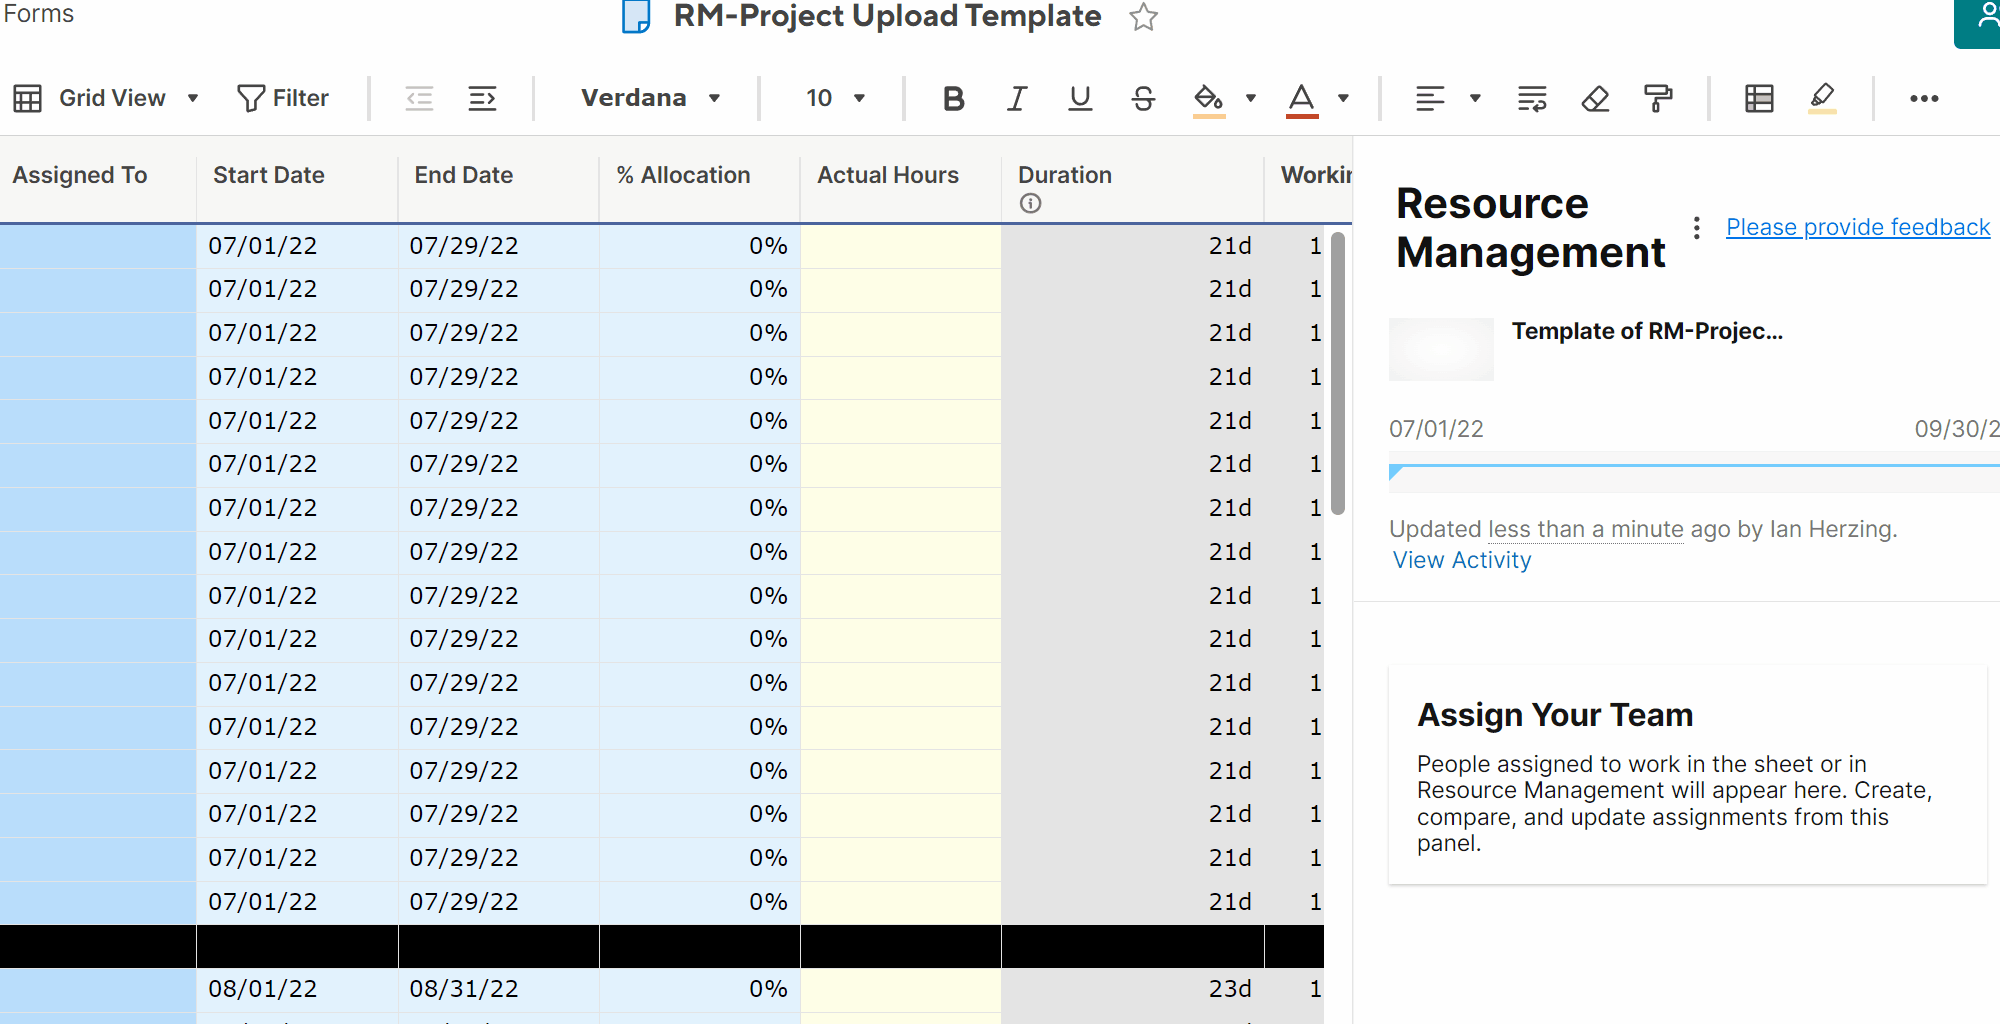Image resolution: width=2000 pixels, height=1024 pixels.
Task: Click the indent icon
Action: coord(483,98)
